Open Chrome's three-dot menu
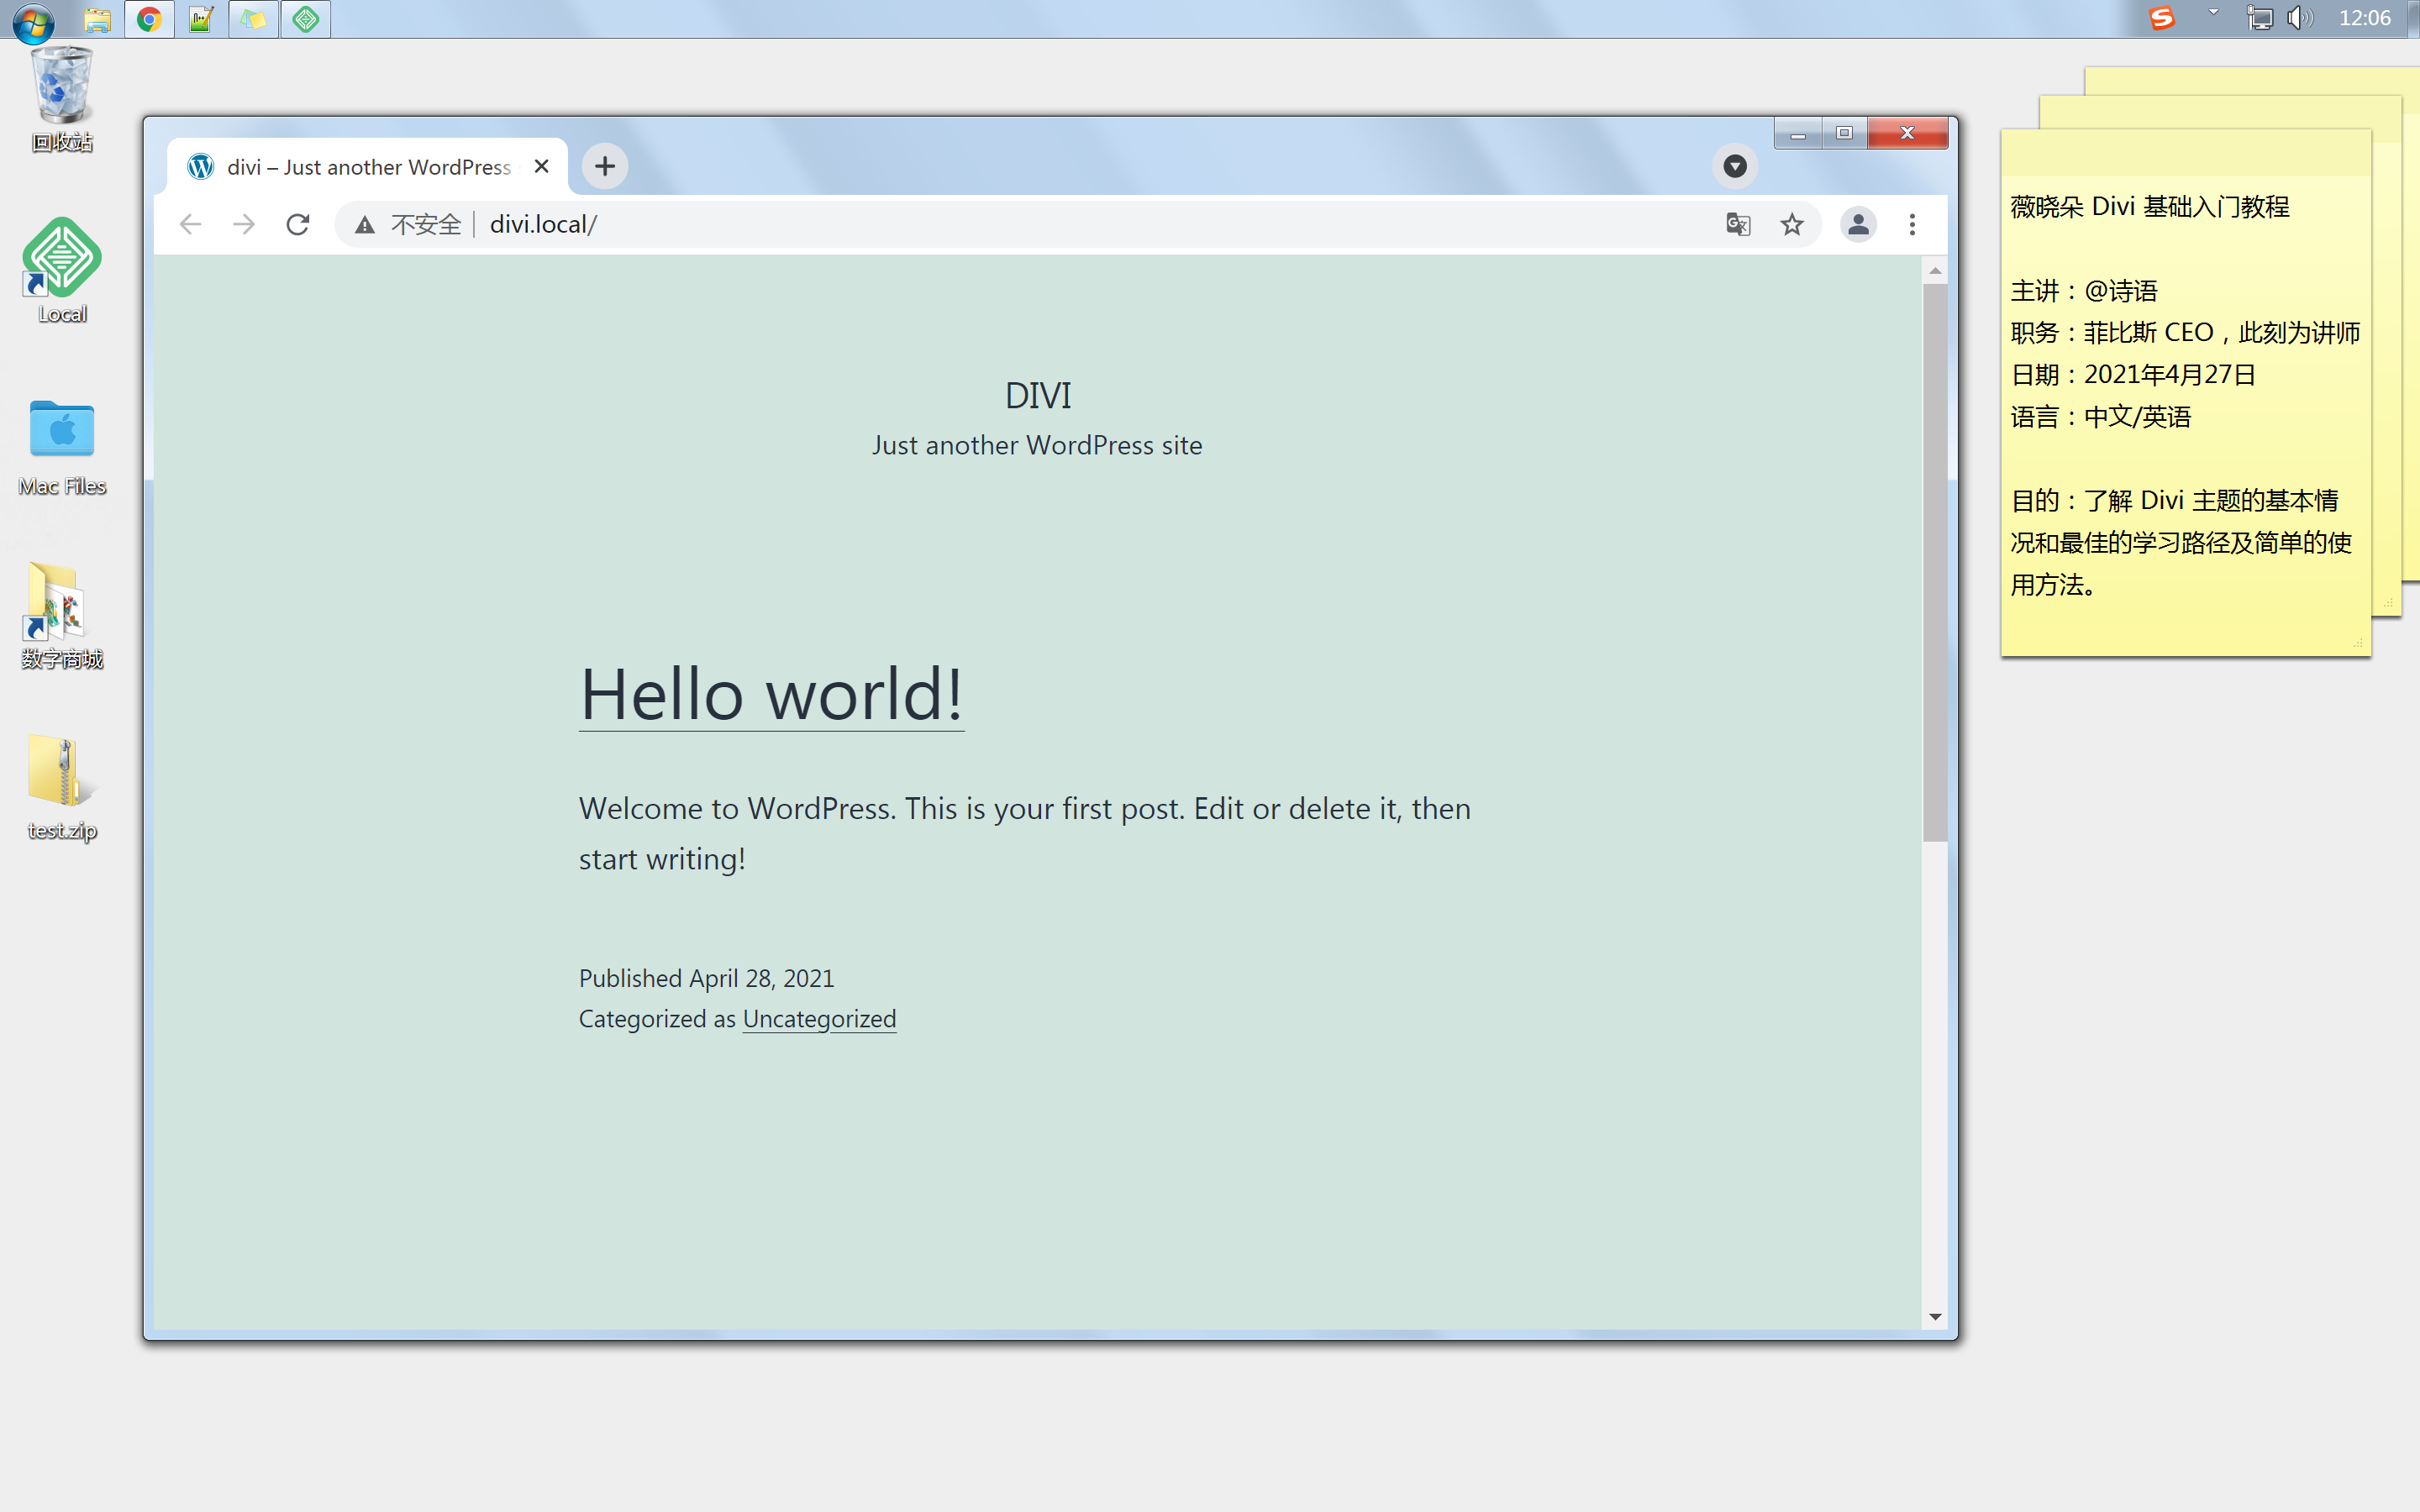The height and width of the screenshot is (1512, 2420). [1912, 224]
